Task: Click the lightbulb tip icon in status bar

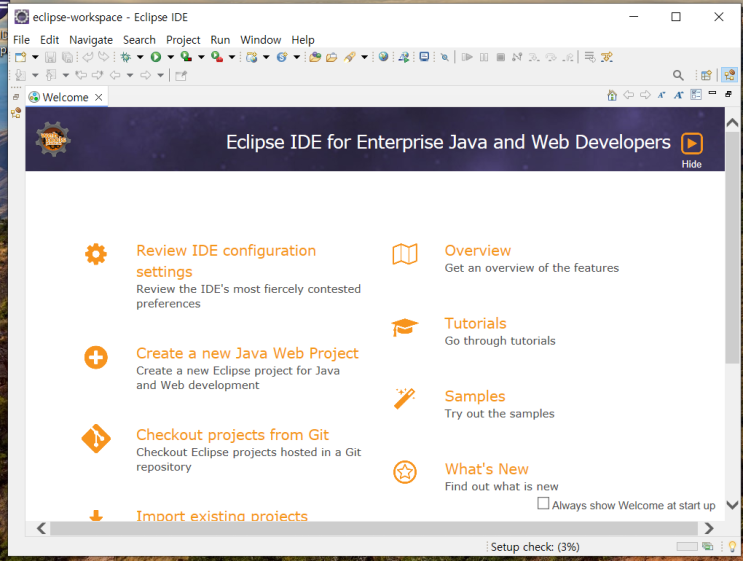Action: [732, 547]
